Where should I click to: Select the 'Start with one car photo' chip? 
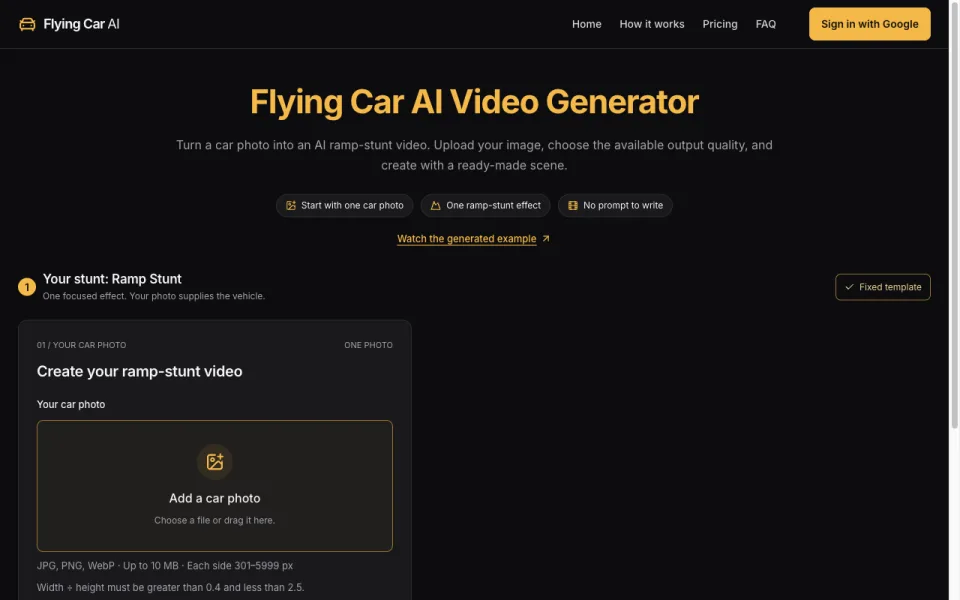pos(344,206)
